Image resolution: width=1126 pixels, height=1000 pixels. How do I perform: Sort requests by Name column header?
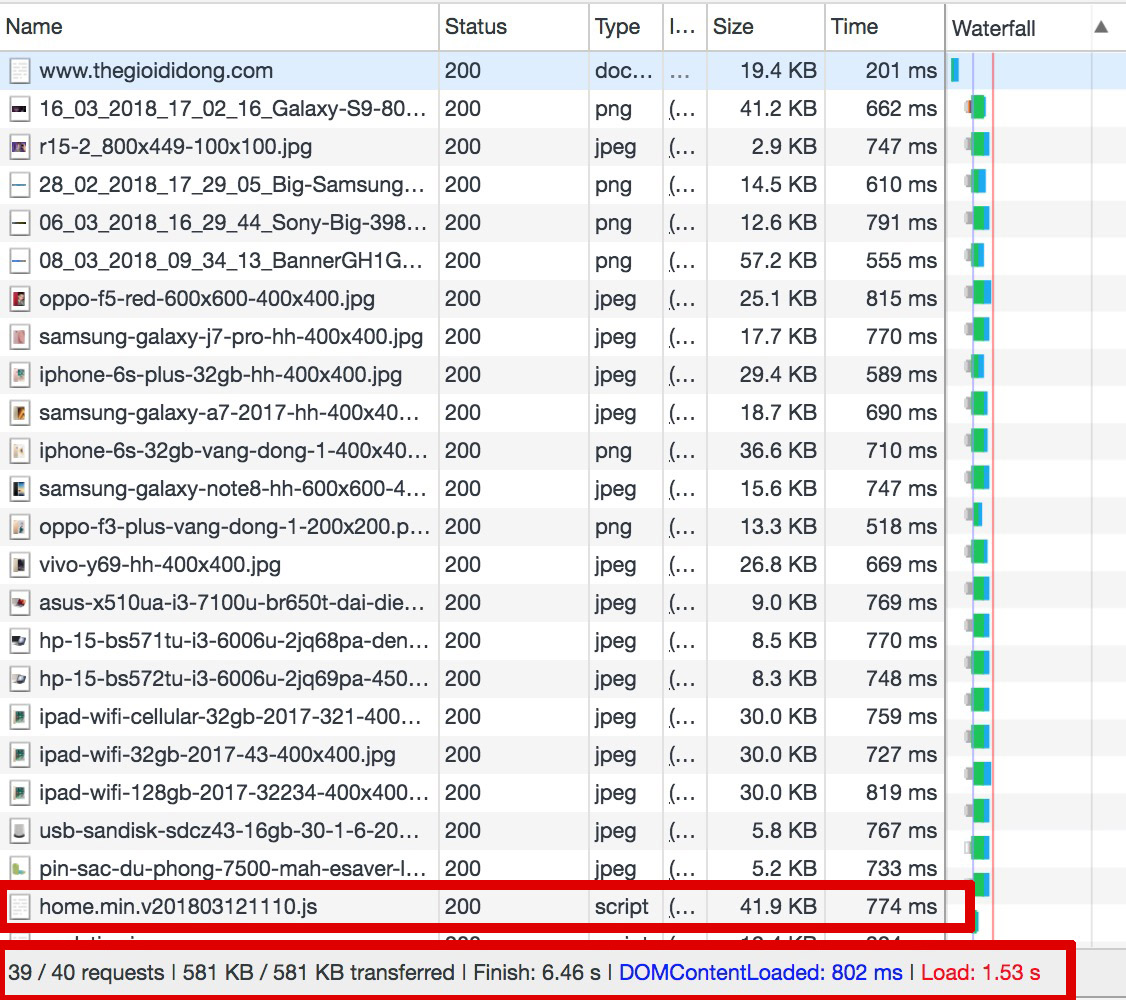pos(34,27)
